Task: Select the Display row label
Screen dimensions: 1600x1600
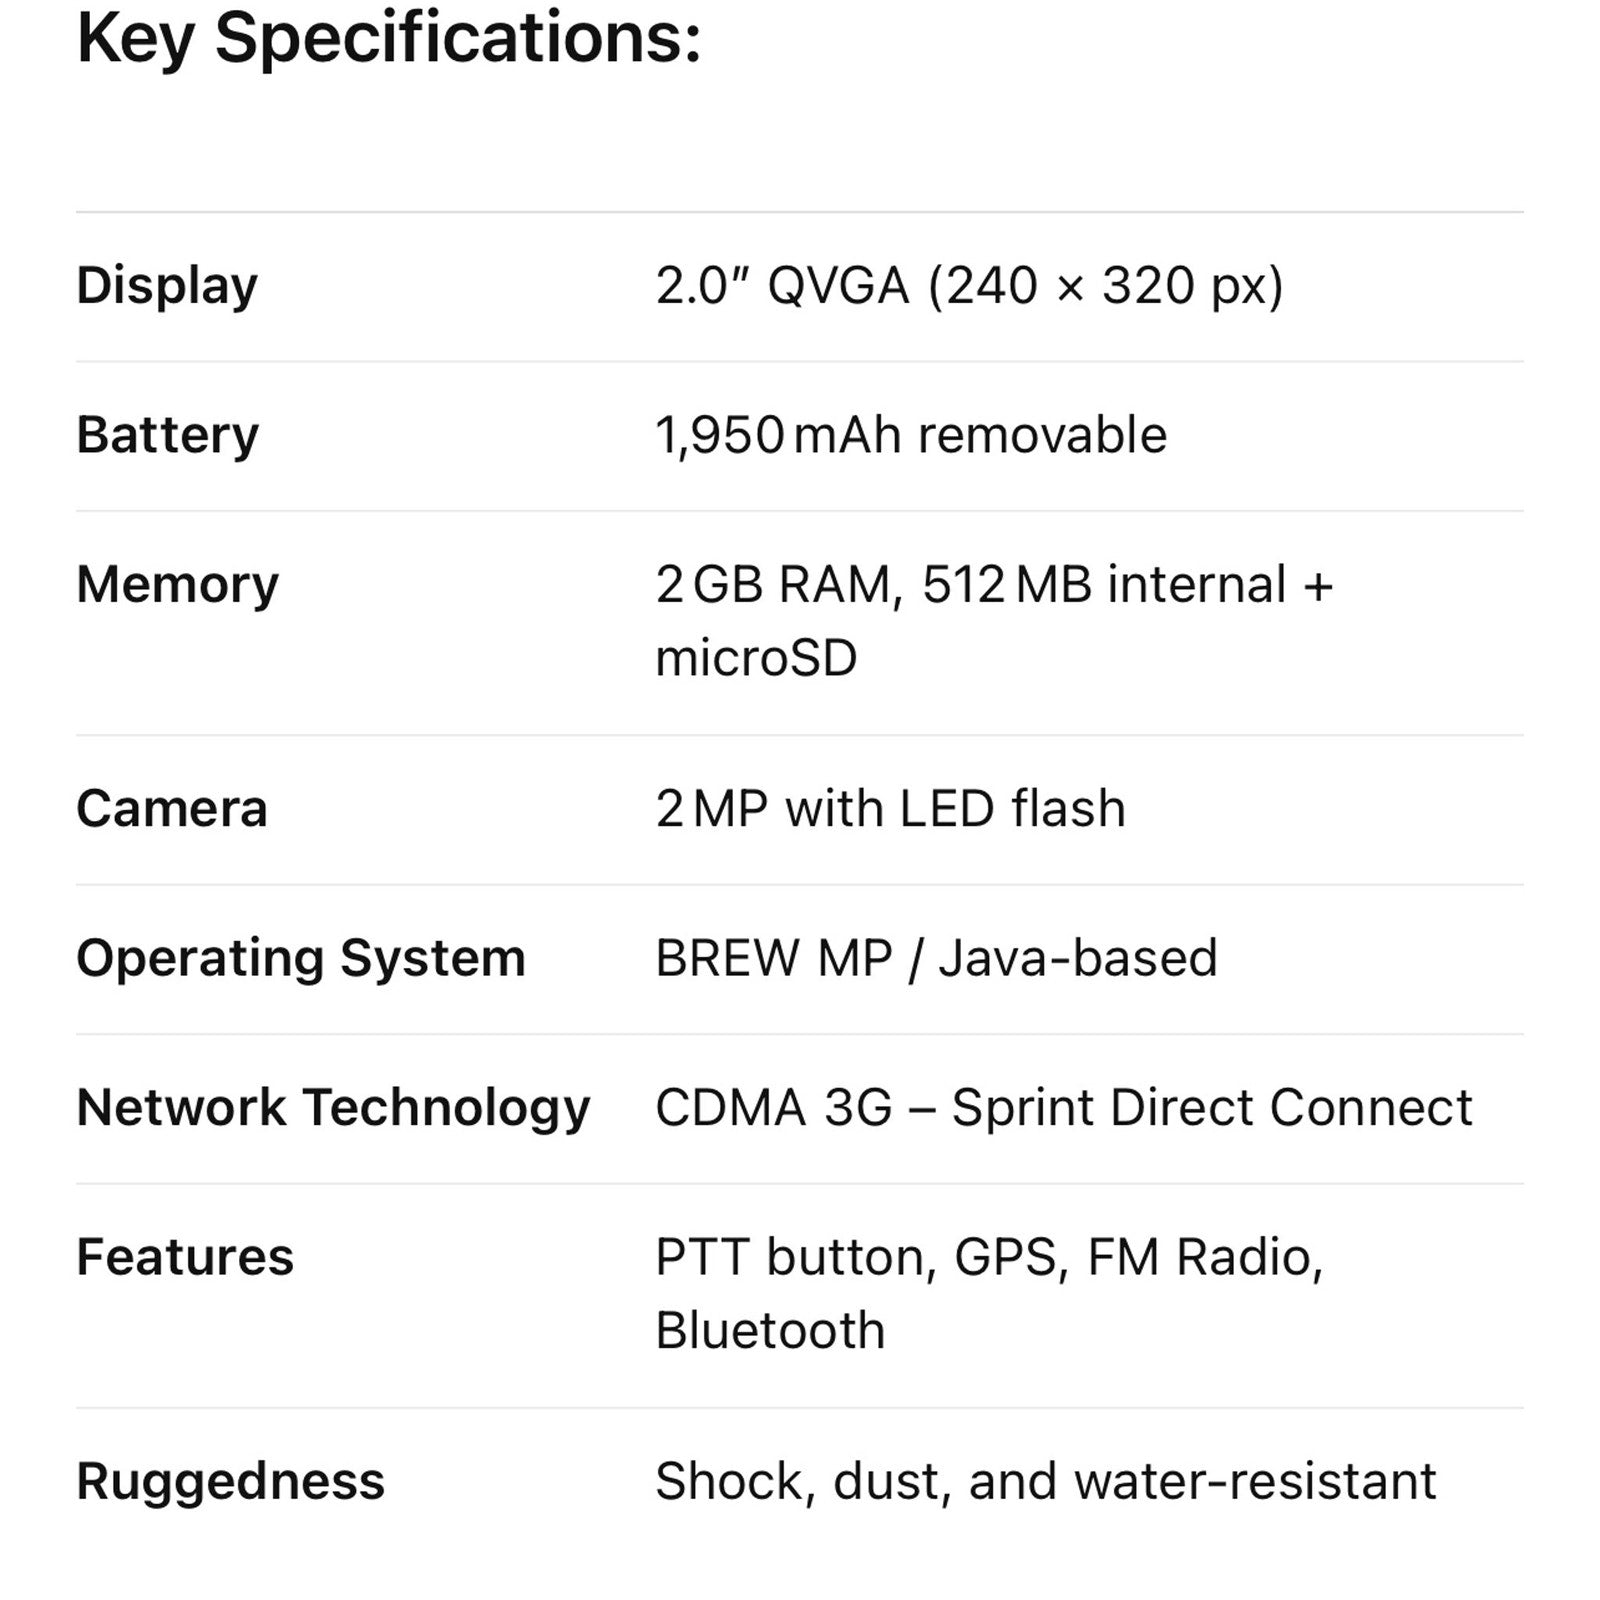Action: click(x=167, y=286)
